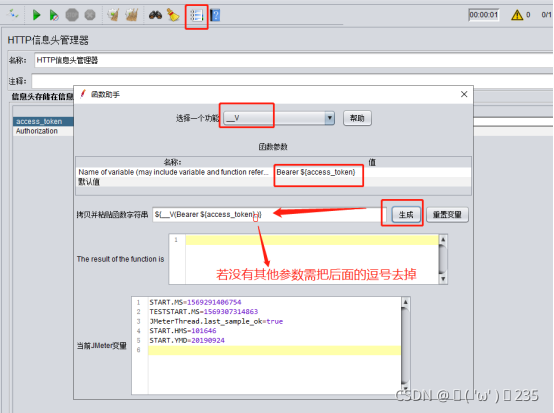Click the Name of variable parameter row

(175, 172)
